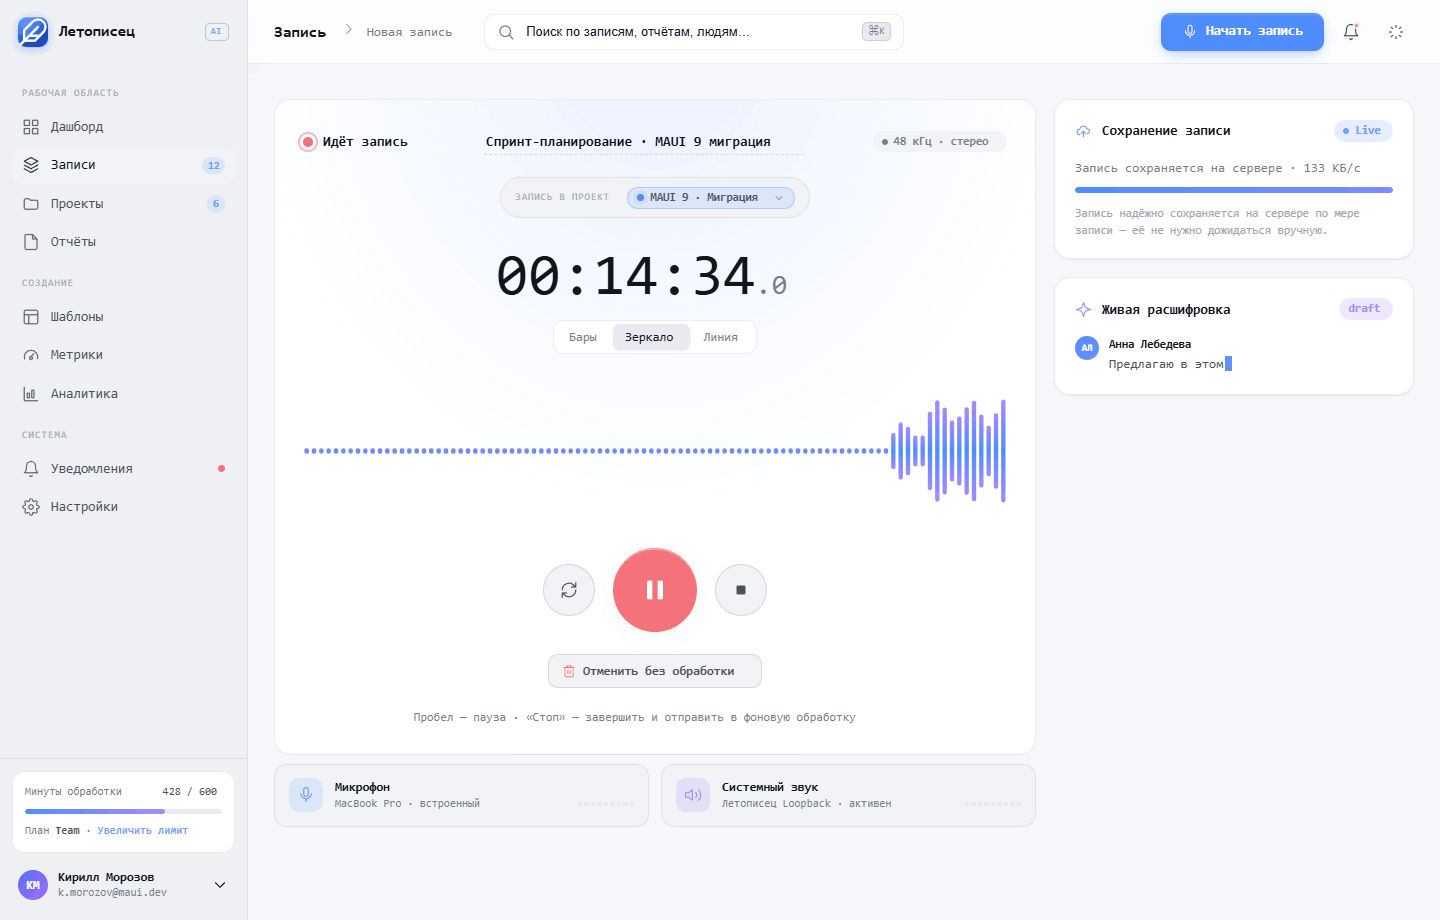
Task: Click the microphone icon in the Микрофон card
Action: pos(306,795)
